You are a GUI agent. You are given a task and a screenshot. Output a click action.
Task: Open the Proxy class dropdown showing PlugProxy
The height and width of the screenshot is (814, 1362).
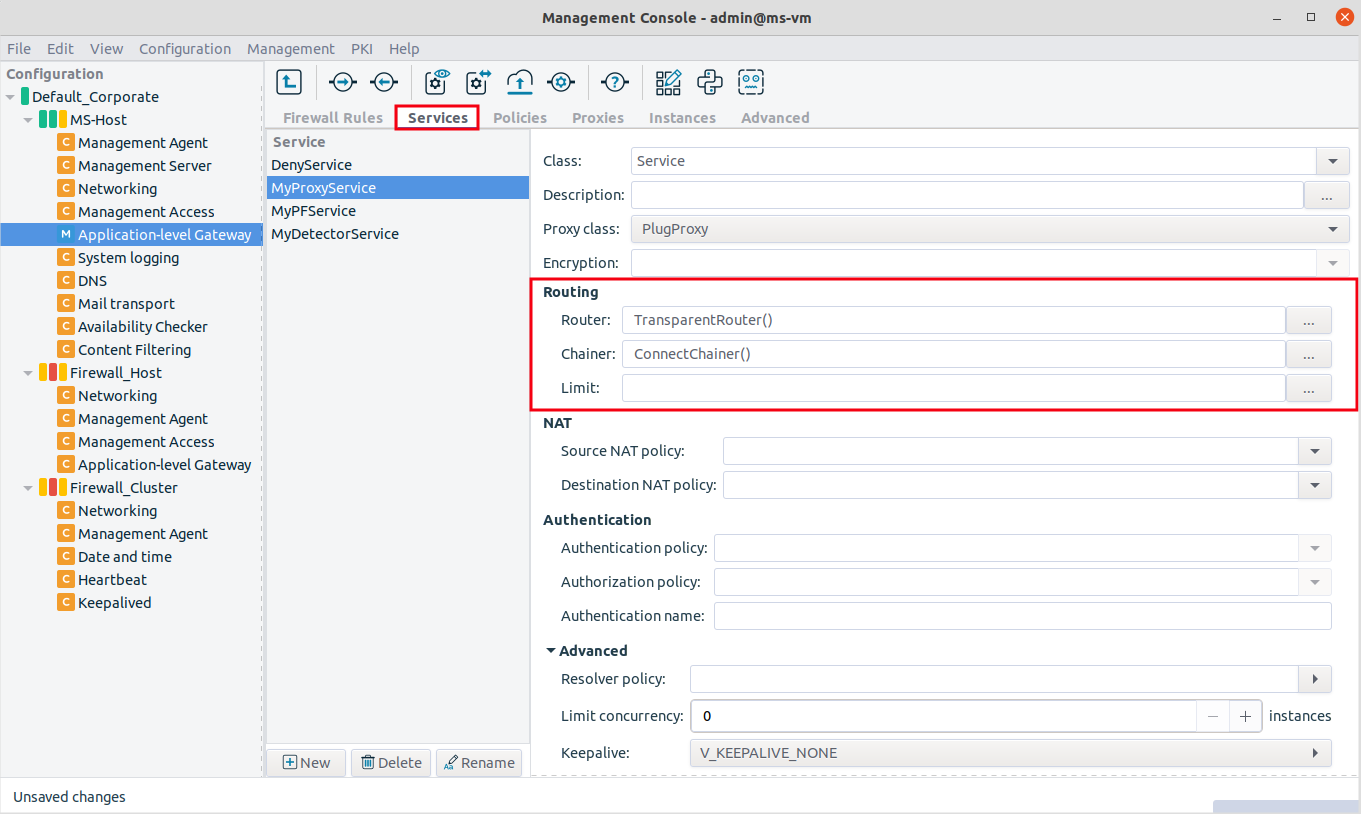tap(1333, 229)
